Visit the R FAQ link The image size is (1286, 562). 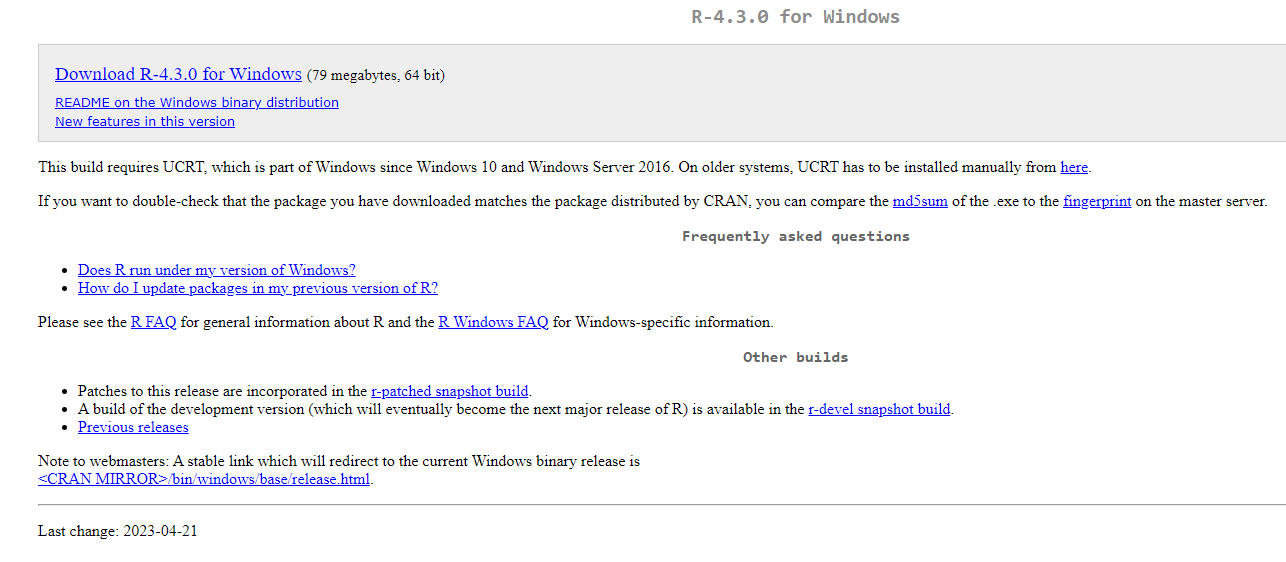pyautogui.click(x=154, y=322)
